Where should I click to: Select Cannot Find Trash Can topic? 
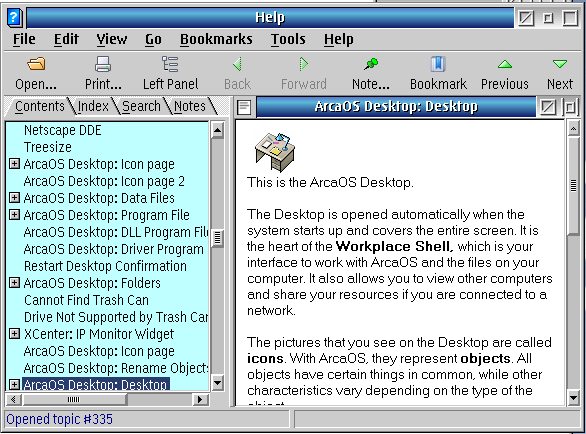click(x=86, y=300)
